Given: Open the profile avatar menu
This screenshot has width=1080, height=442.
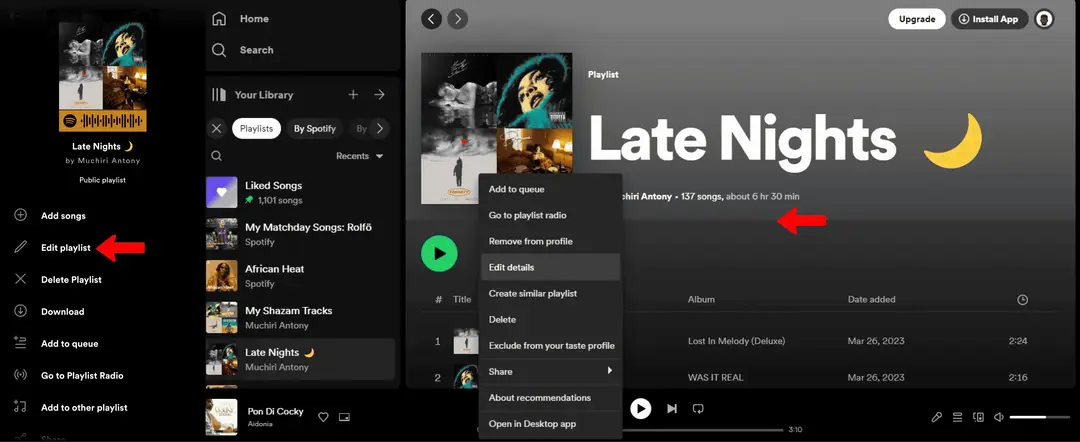Looking at the screenshot, I should 1044,19.
